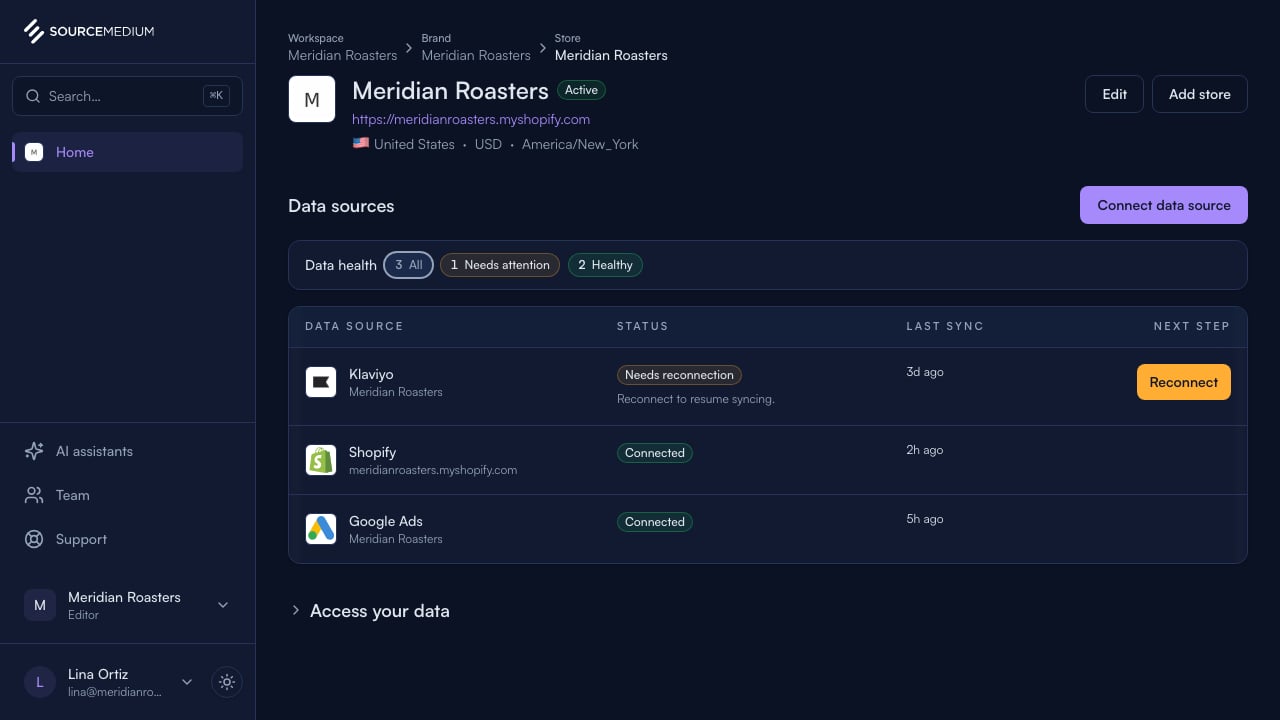The height and width of the screenshot is (720, 1280).
Task: Click the Next Step column header
Action: [1192, 326]
